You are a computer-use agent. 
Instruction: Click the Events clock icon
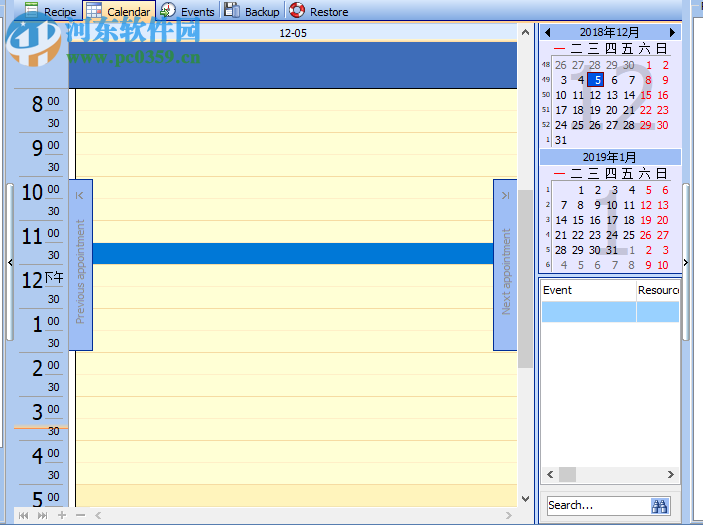tap(168, 10)
